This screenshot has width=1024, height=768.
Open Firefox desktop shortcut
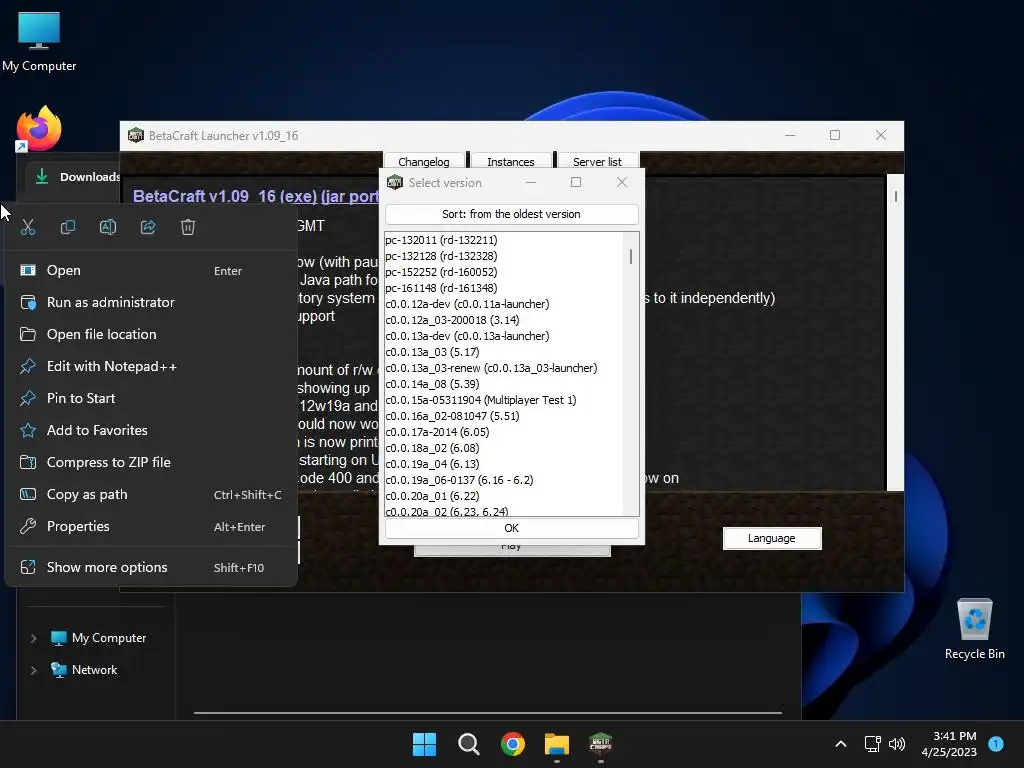39,129
